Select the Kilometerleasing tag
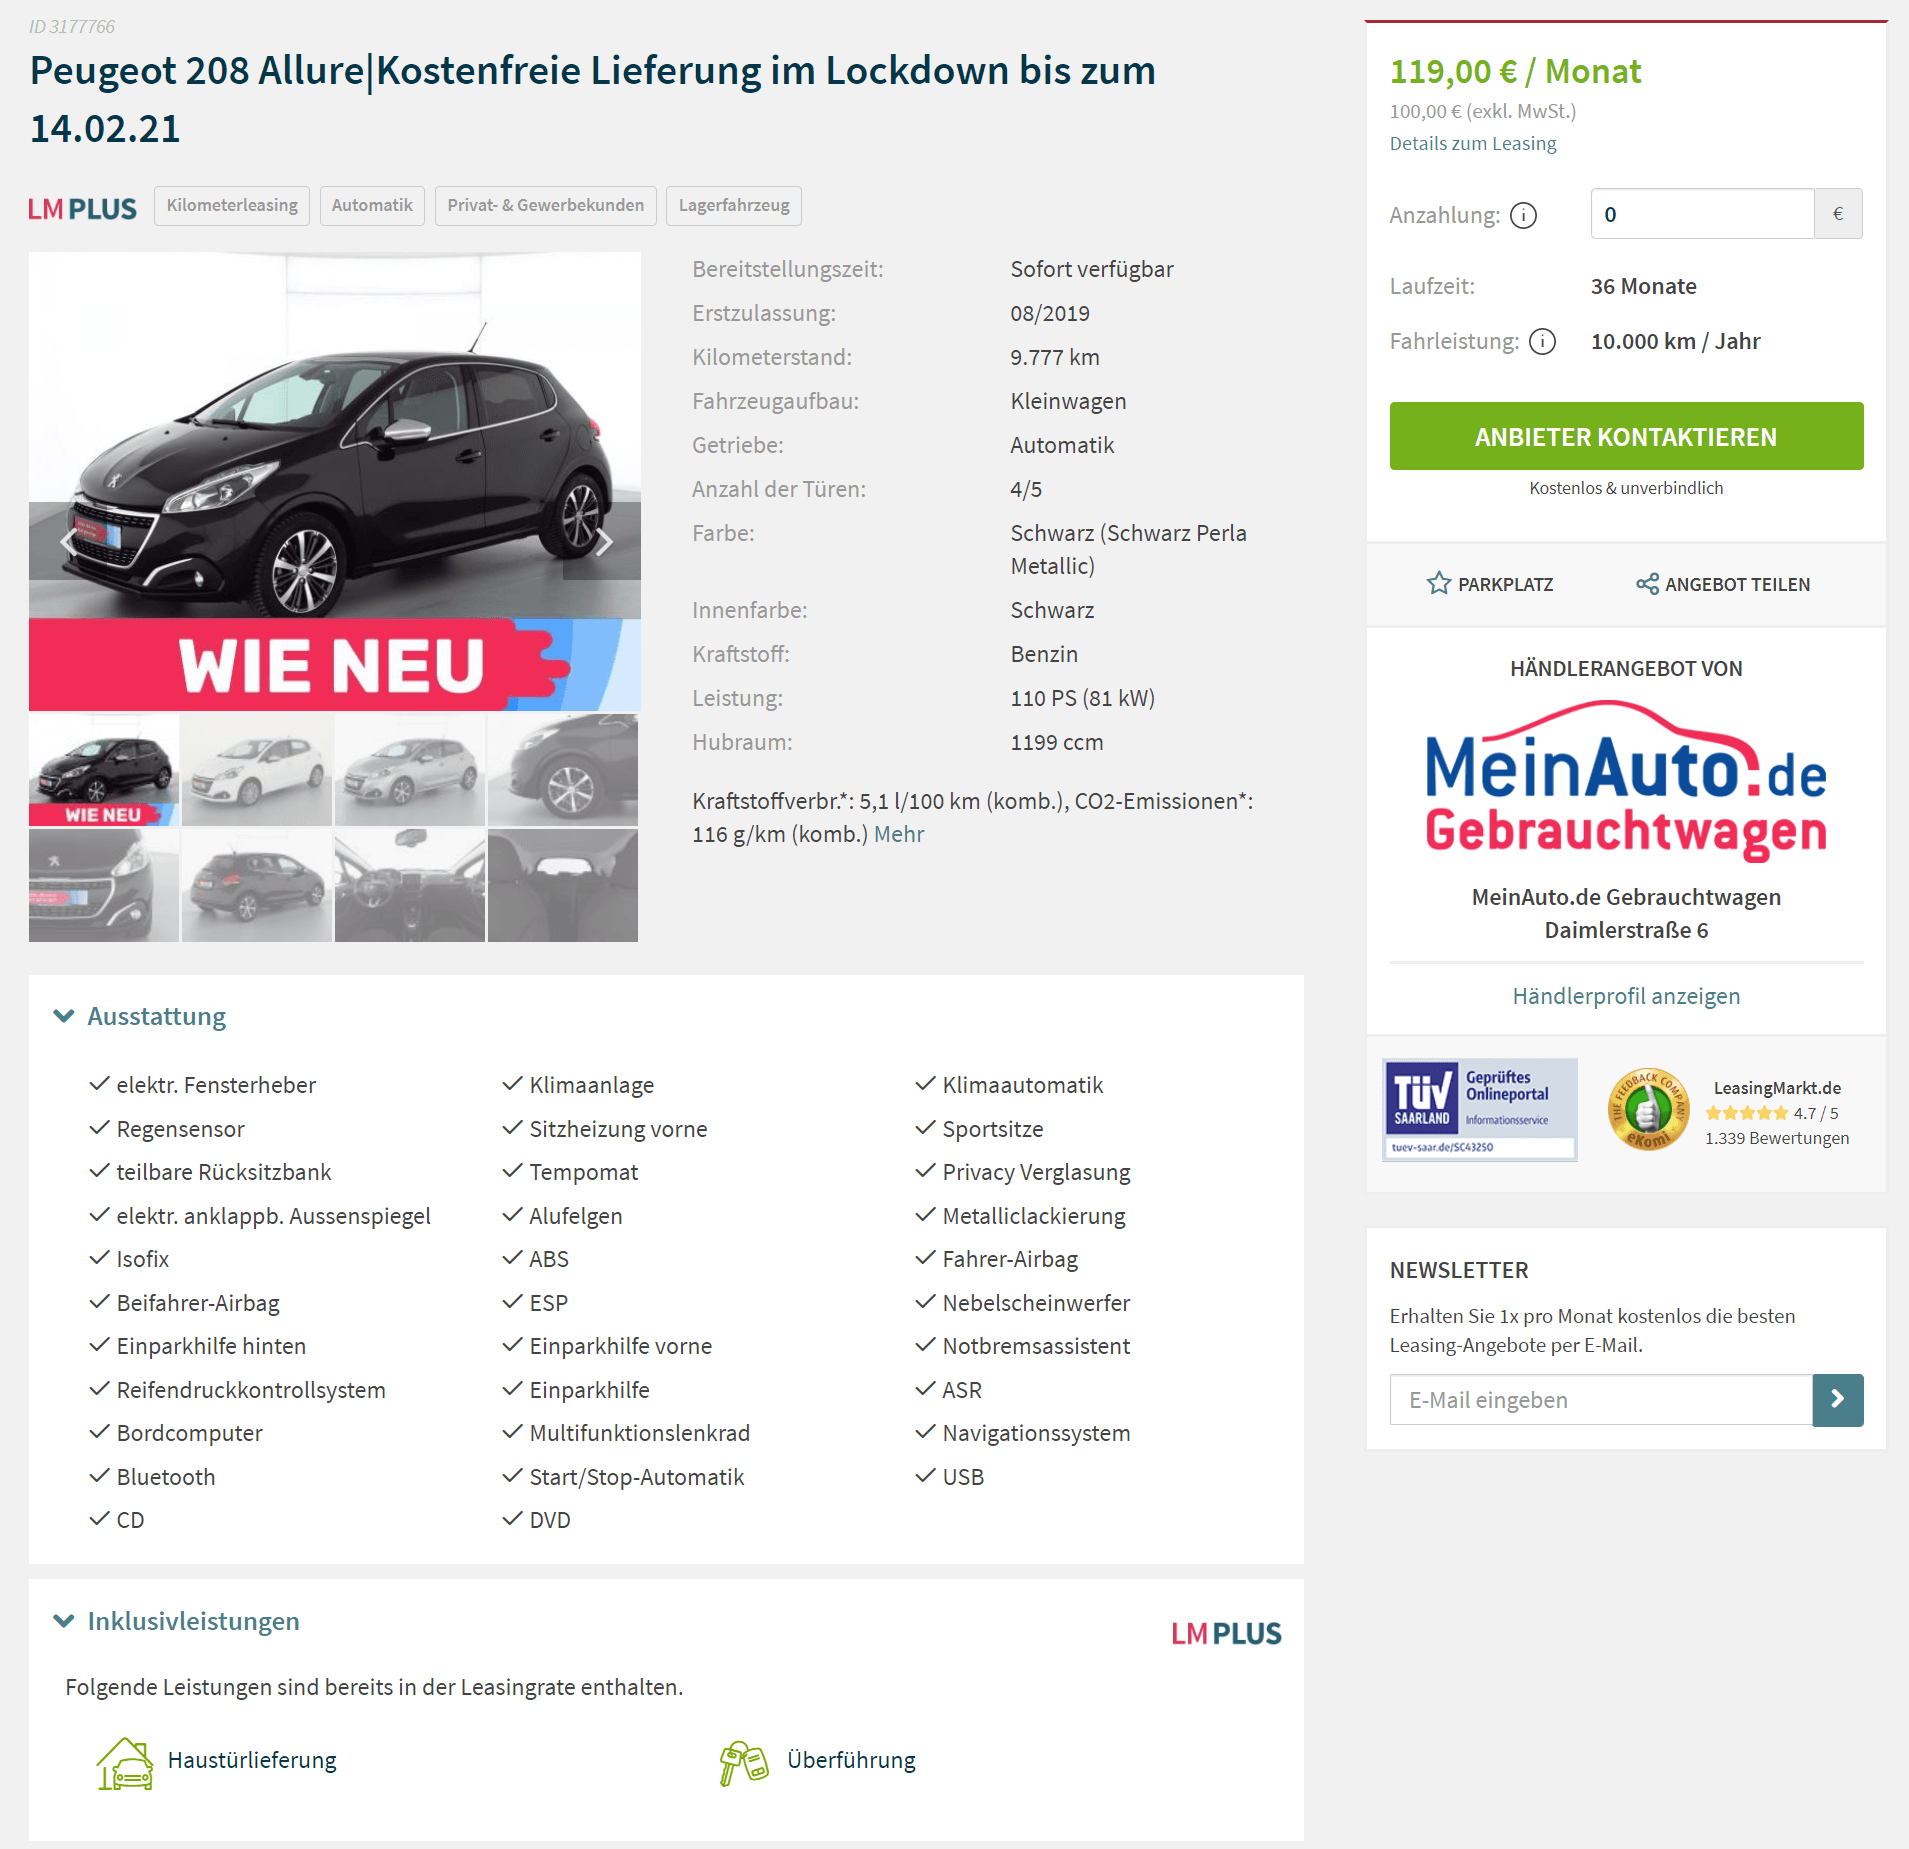Screen dimensions: 1909x1849 tap(232, 205)
